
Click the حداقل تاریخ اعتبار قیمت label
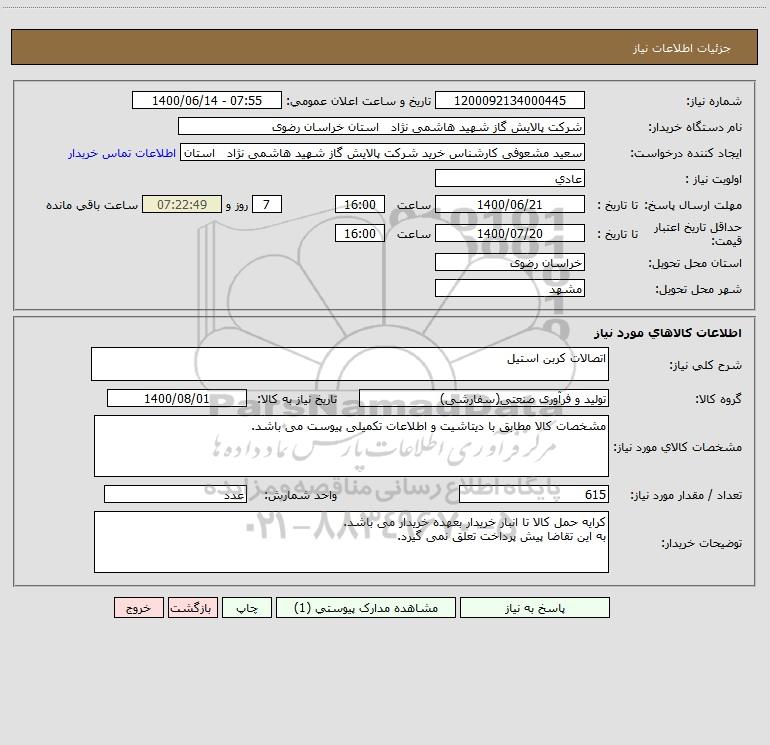coord(698,234)
